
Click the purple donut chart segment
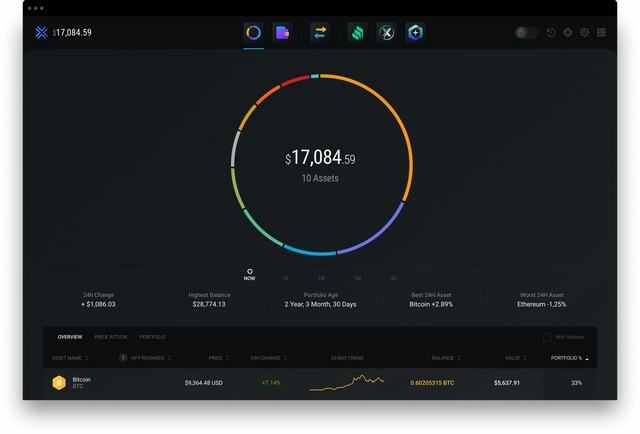[x=377, y=234]
